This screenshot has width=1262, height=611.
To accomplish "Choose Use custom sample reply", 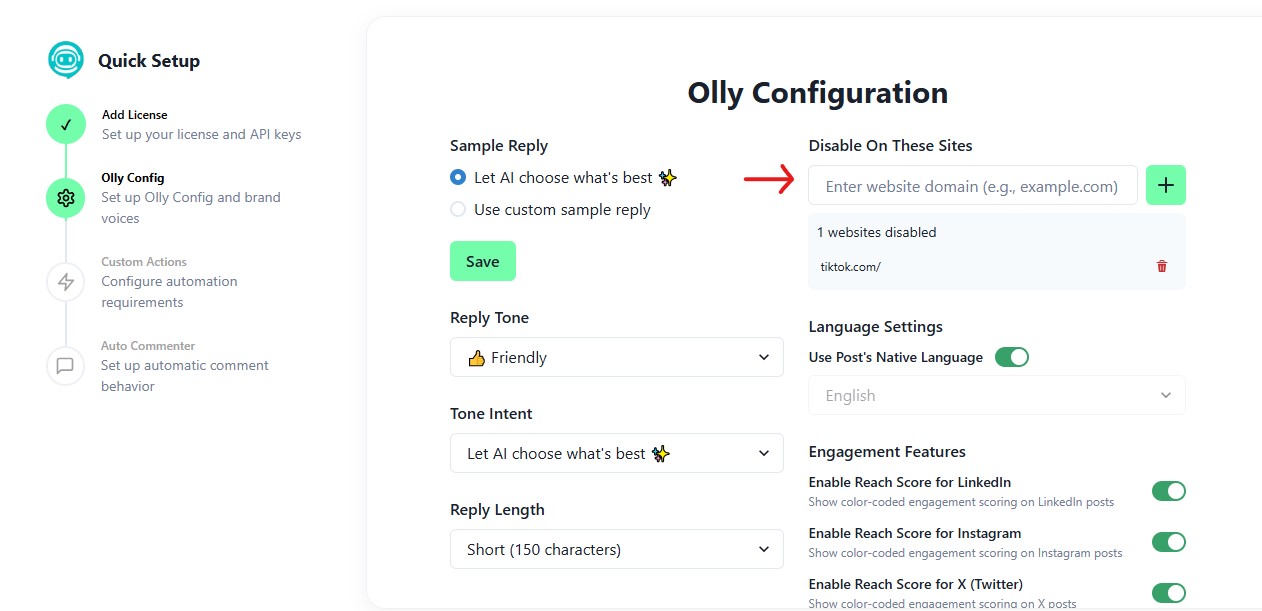I will coord(457,209).
